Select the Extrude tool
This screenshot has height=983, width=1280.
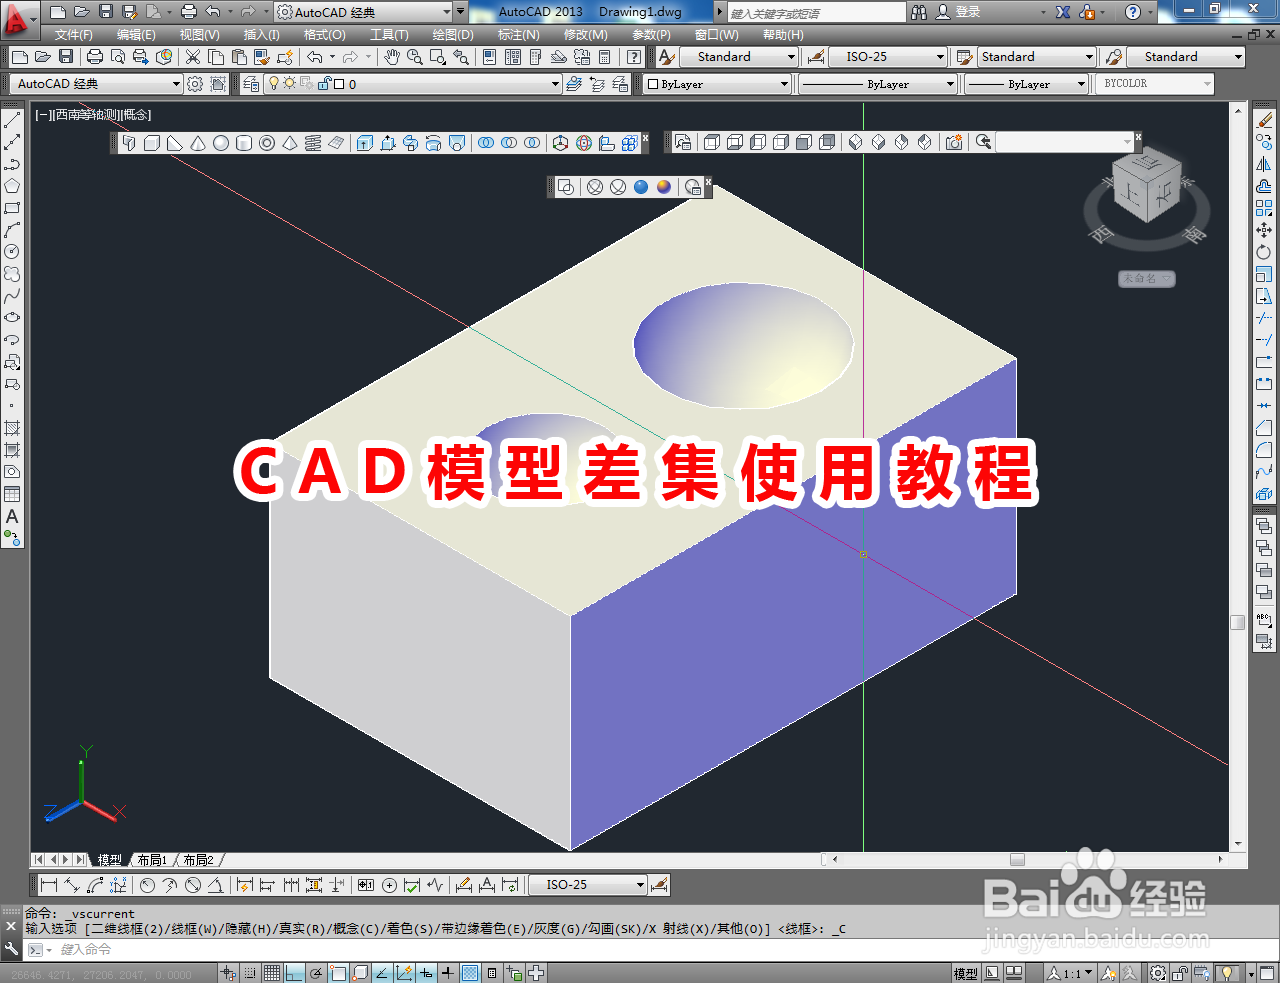365,143
